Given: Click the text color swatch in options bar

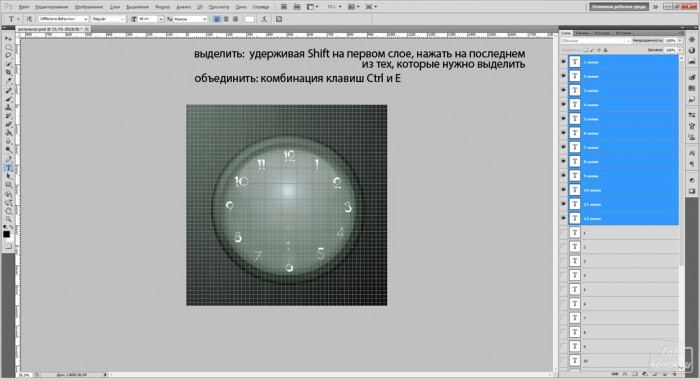Looking at the screenshot, I should [250, 19].
